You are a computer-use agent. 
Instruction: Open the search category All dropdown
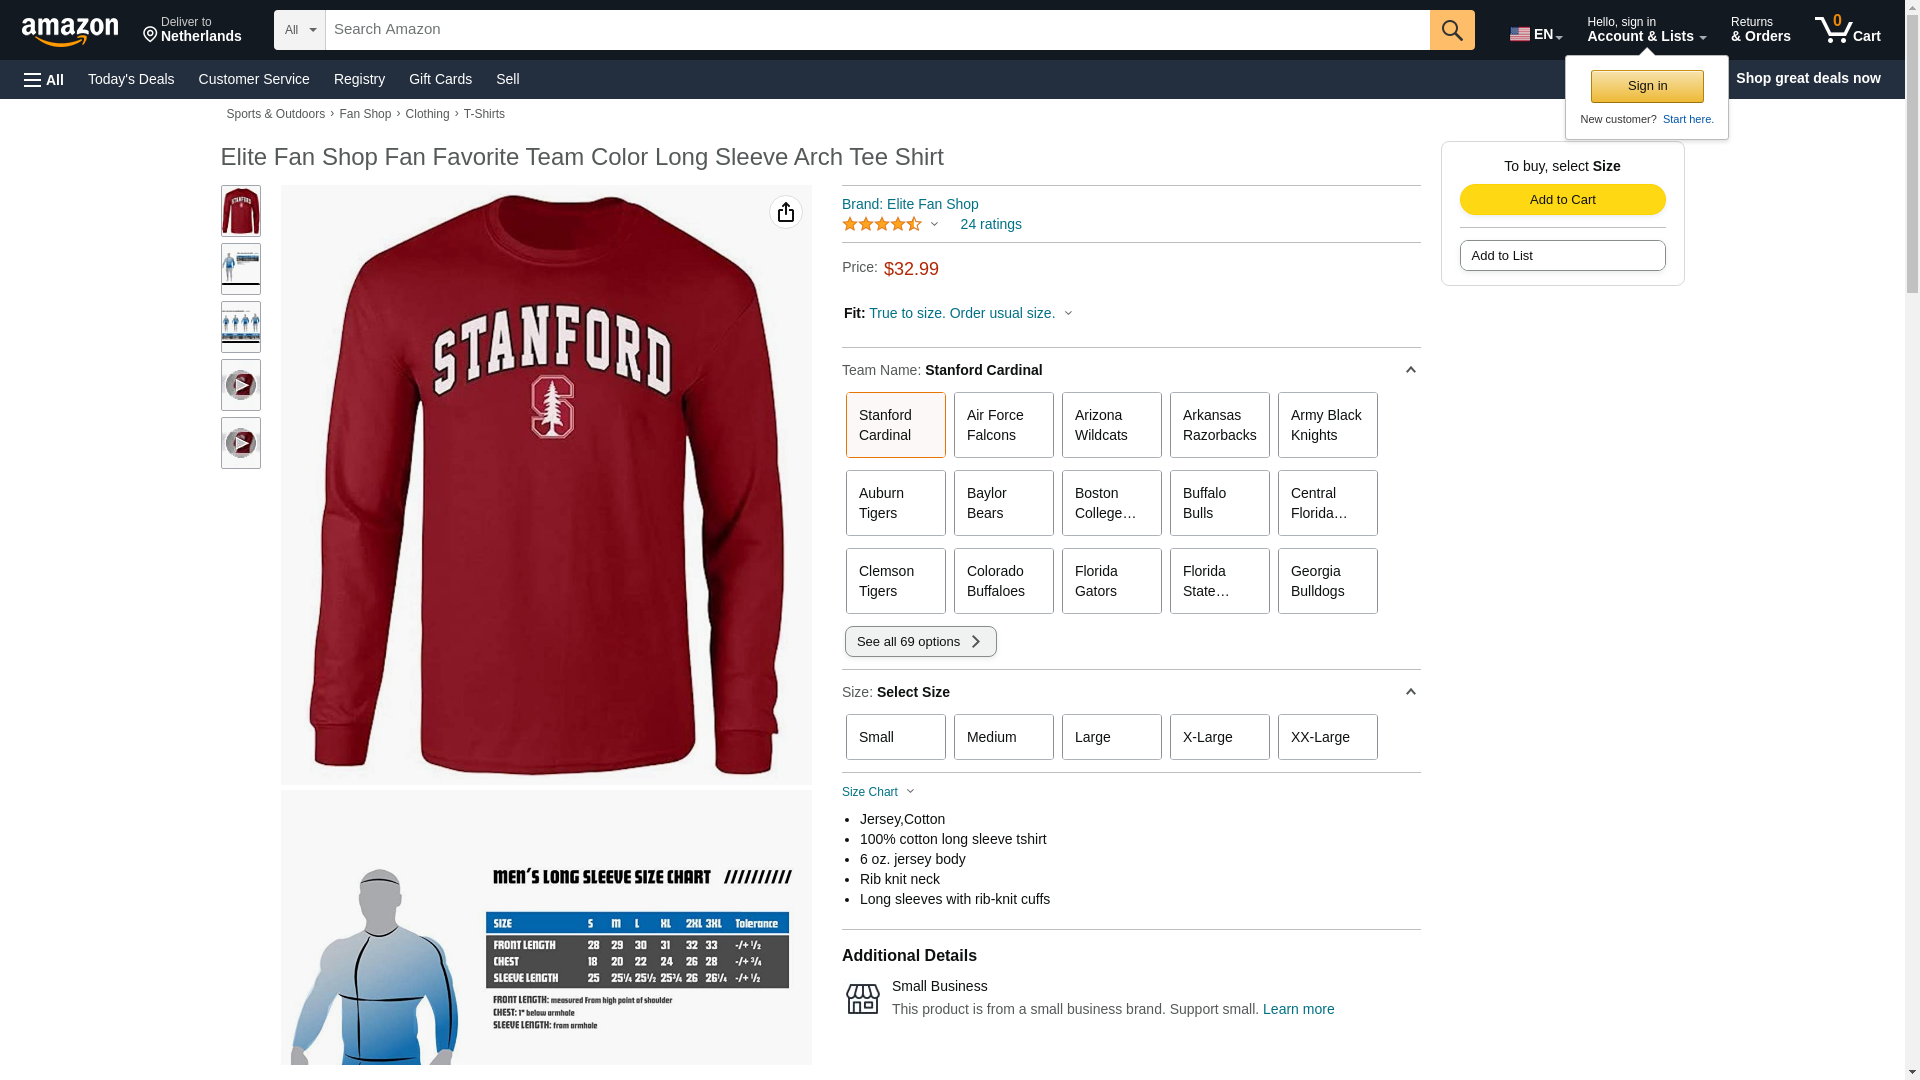point(300,30)
